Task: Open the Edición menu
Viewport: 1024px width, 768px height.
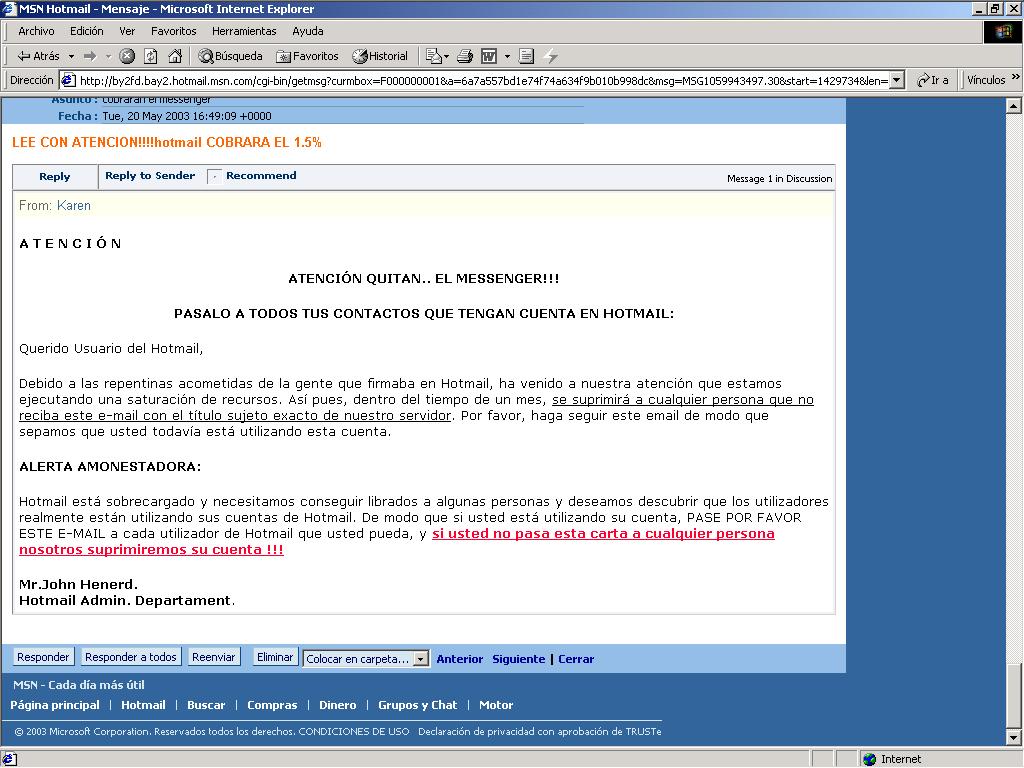Action: tap(87, 31)
